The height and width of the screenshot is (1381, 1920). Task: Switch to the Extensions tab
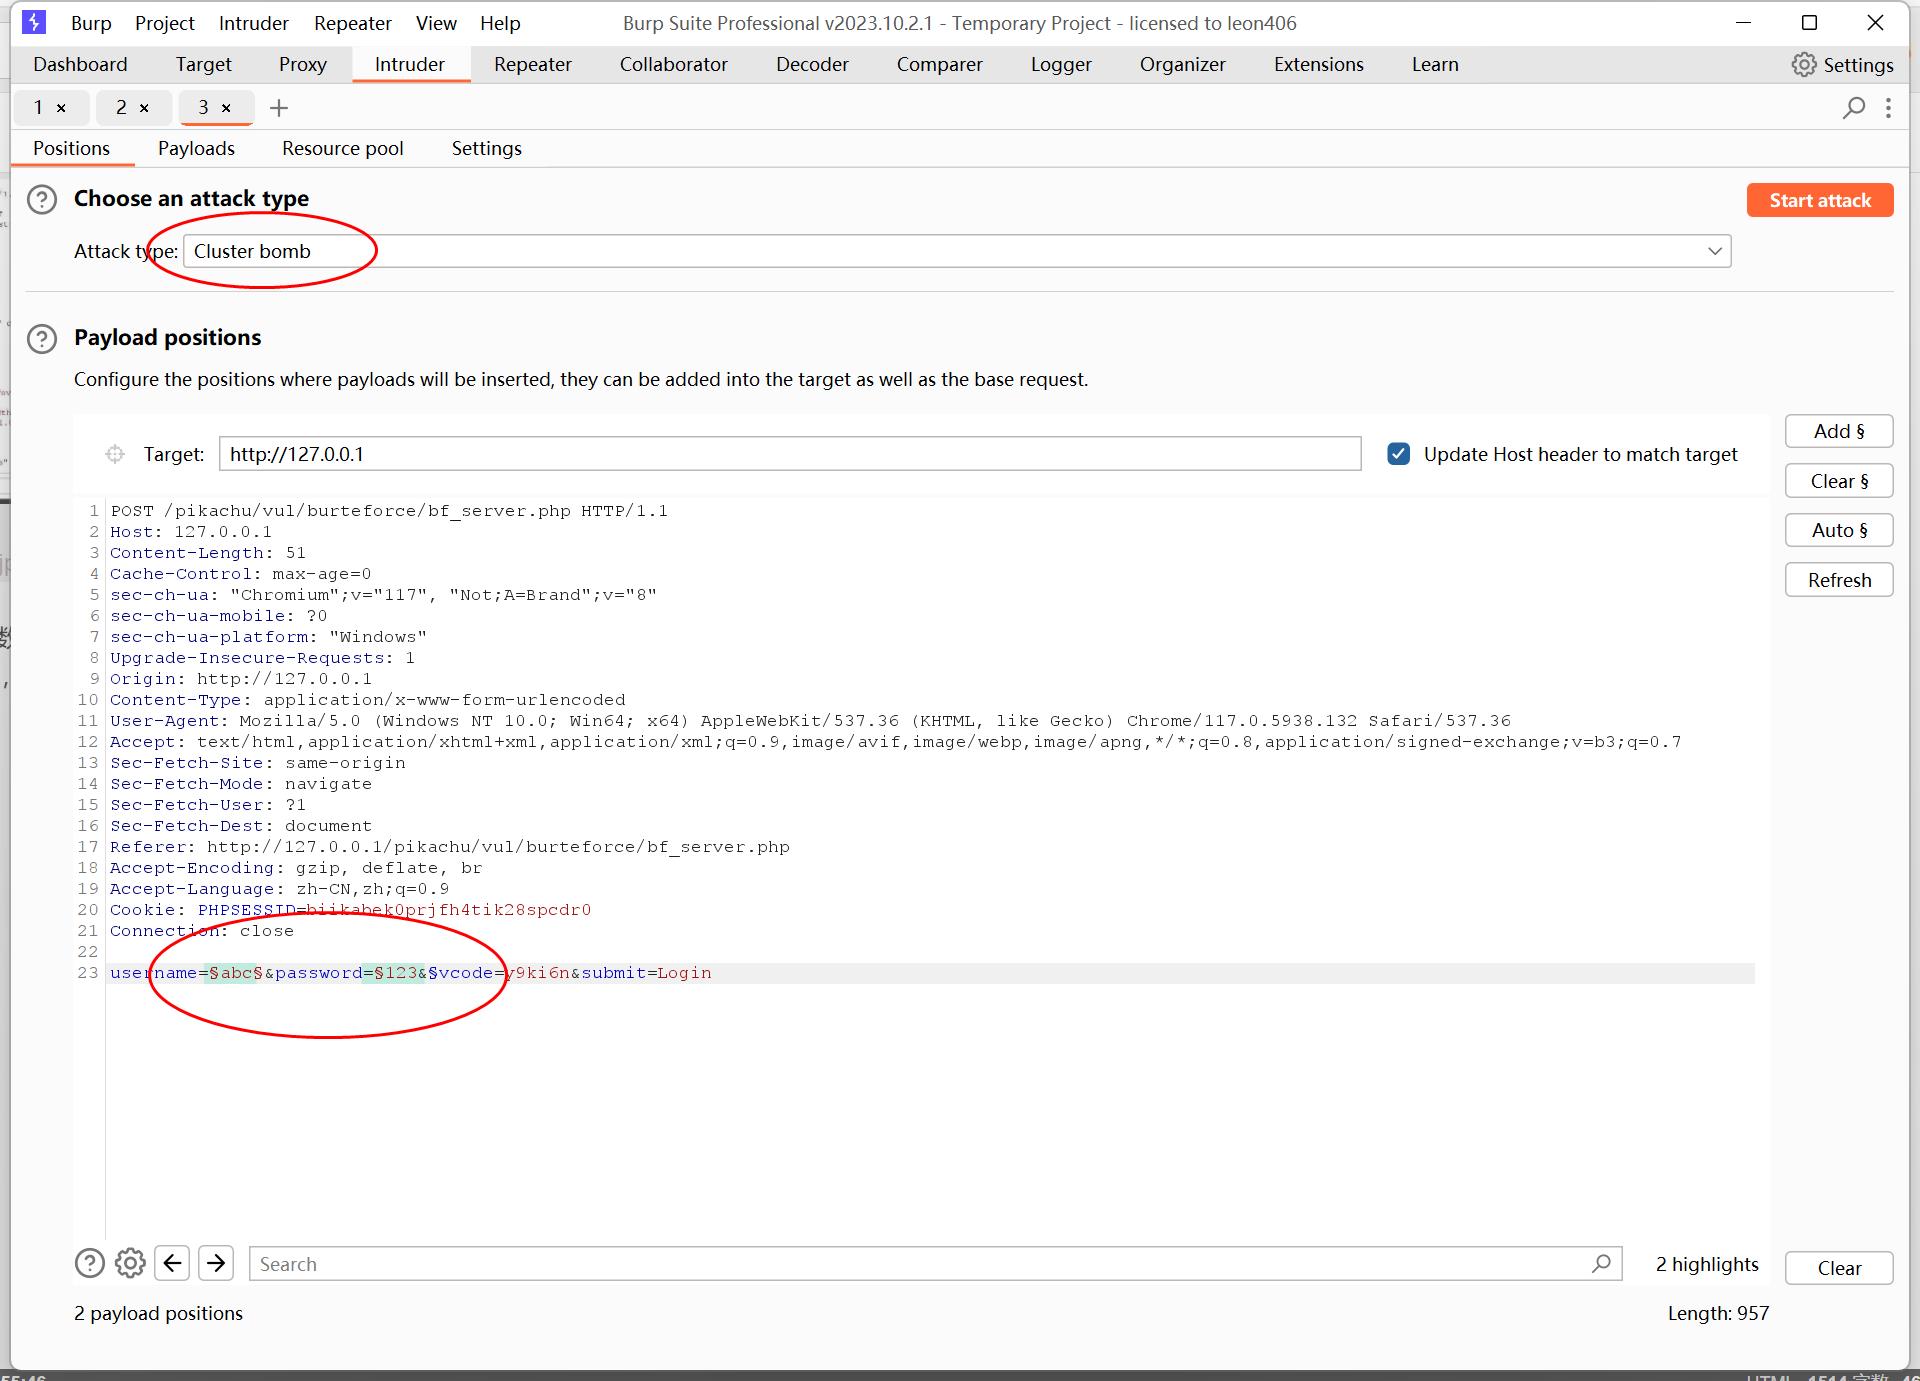point(1319,64)
